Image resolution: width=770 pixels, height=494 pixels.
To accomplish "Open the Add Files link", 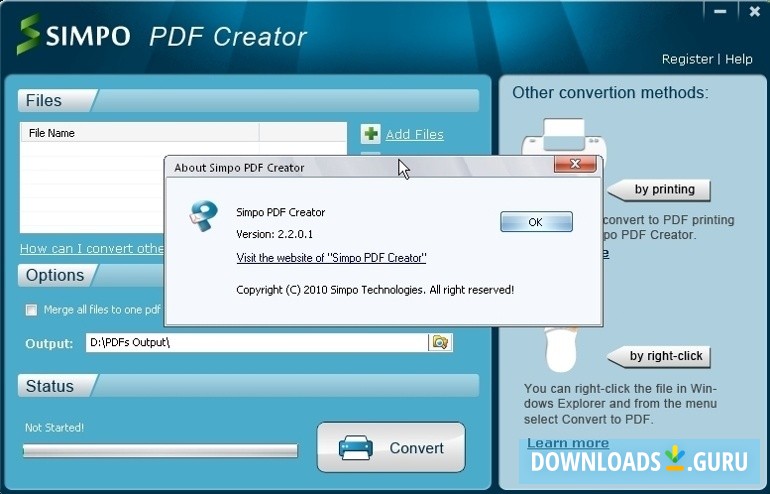I will pos(414,135).
